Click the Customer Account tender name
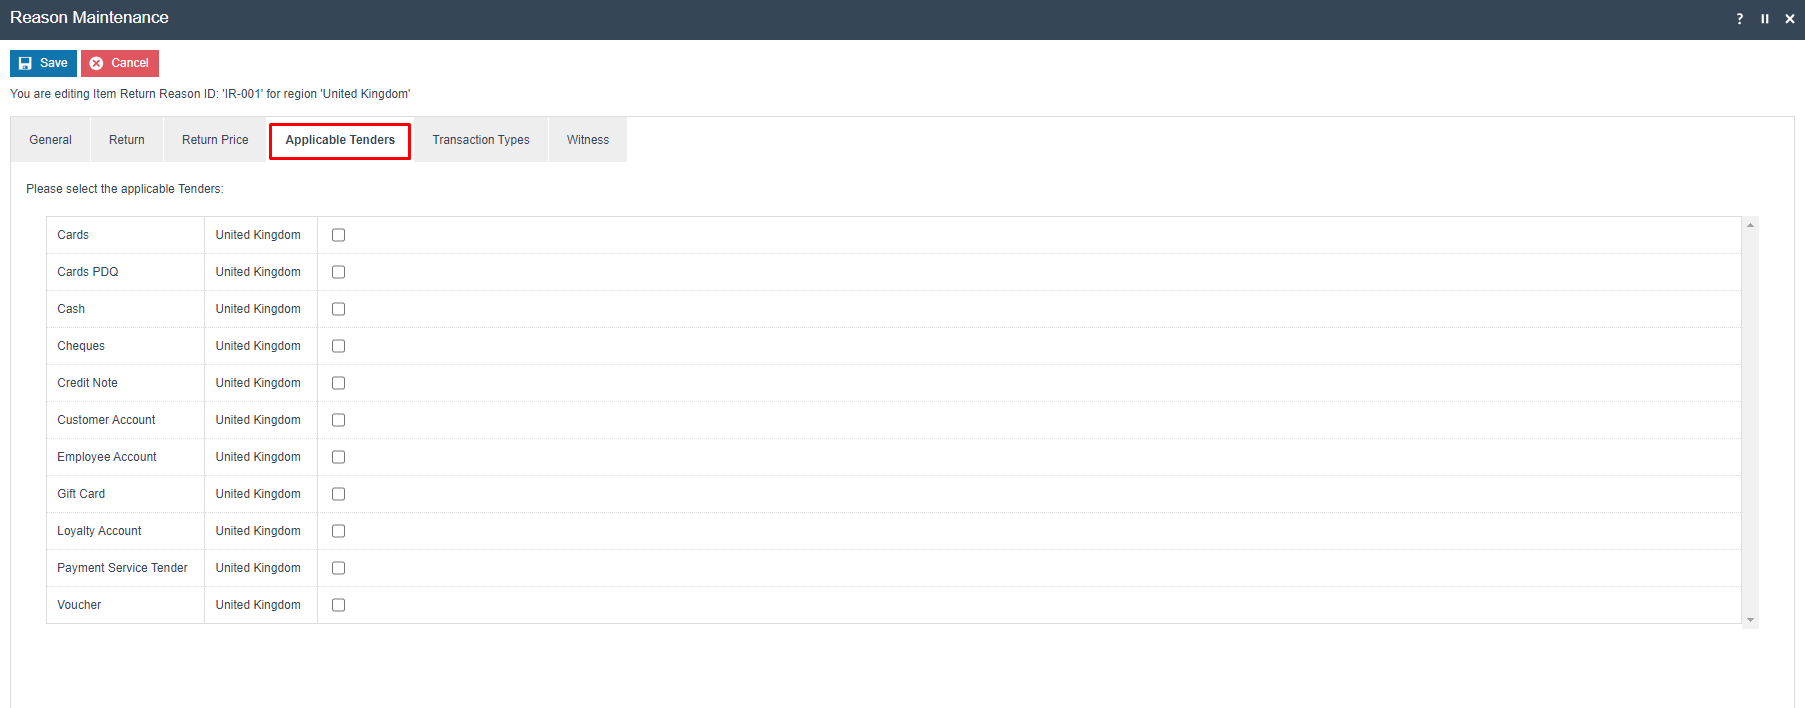The height and width of the screenshot is (708, 1805). [106, 420]
